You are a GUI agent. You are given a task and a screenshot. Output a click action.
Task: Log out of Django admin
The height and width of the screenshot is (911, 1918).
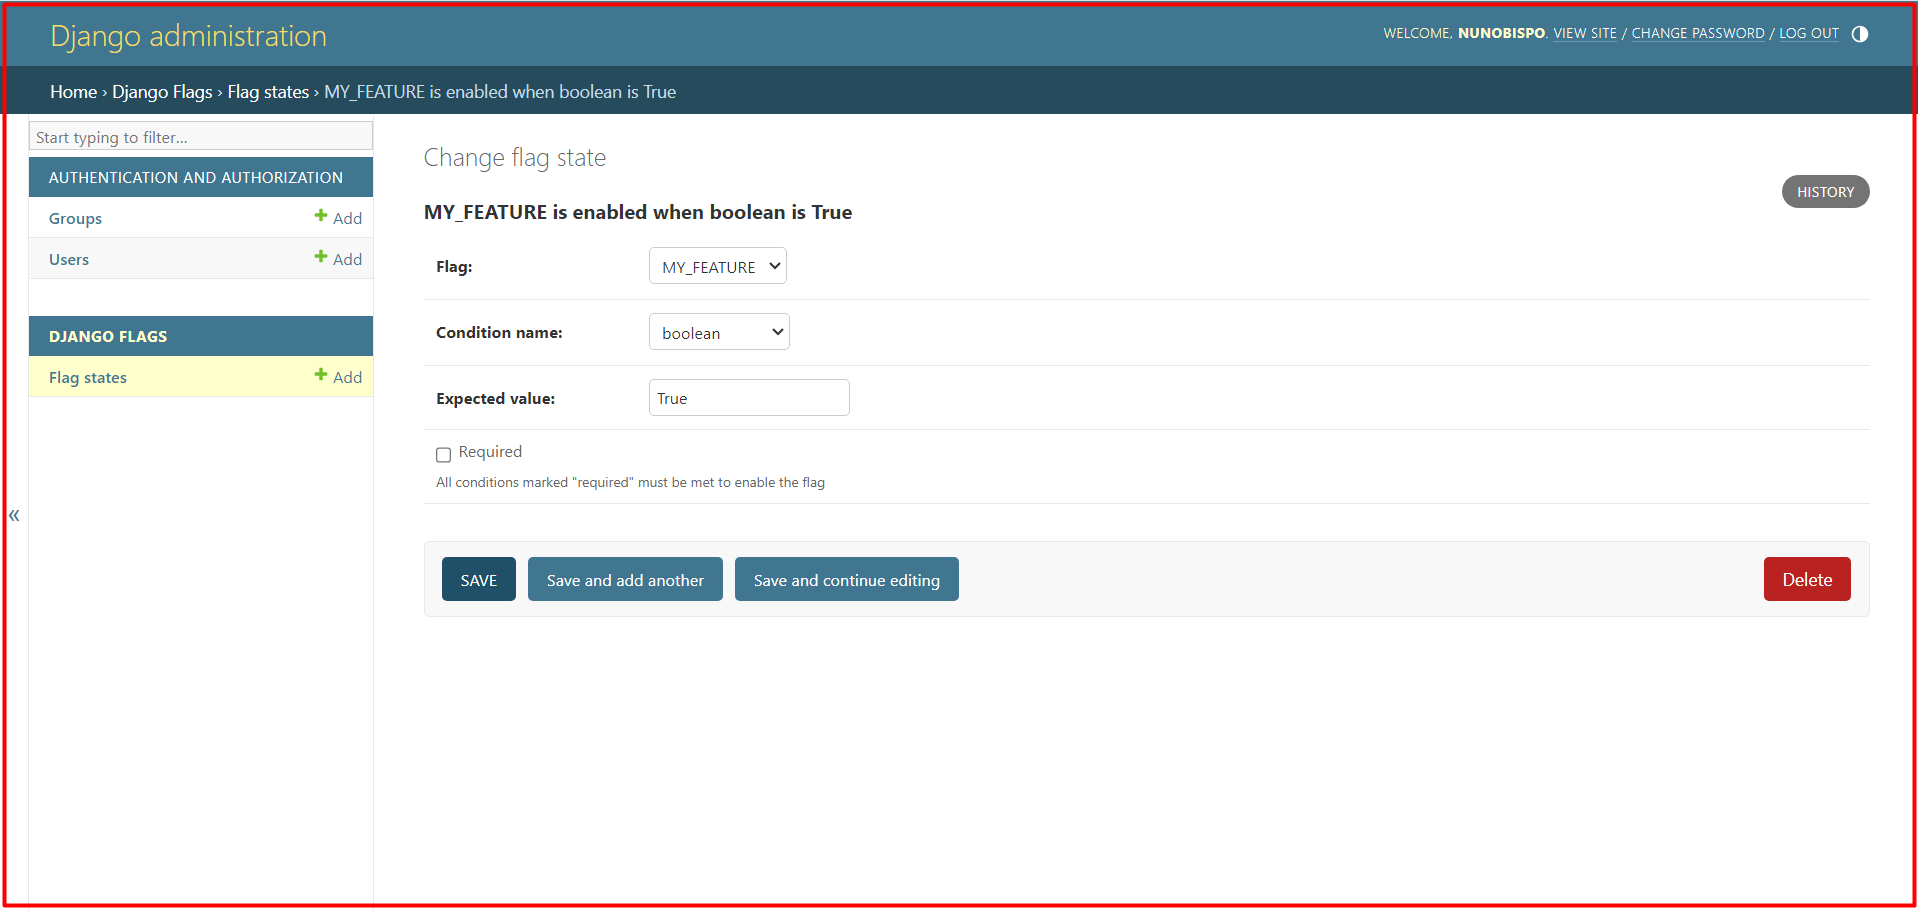(x=1808, y=33)
